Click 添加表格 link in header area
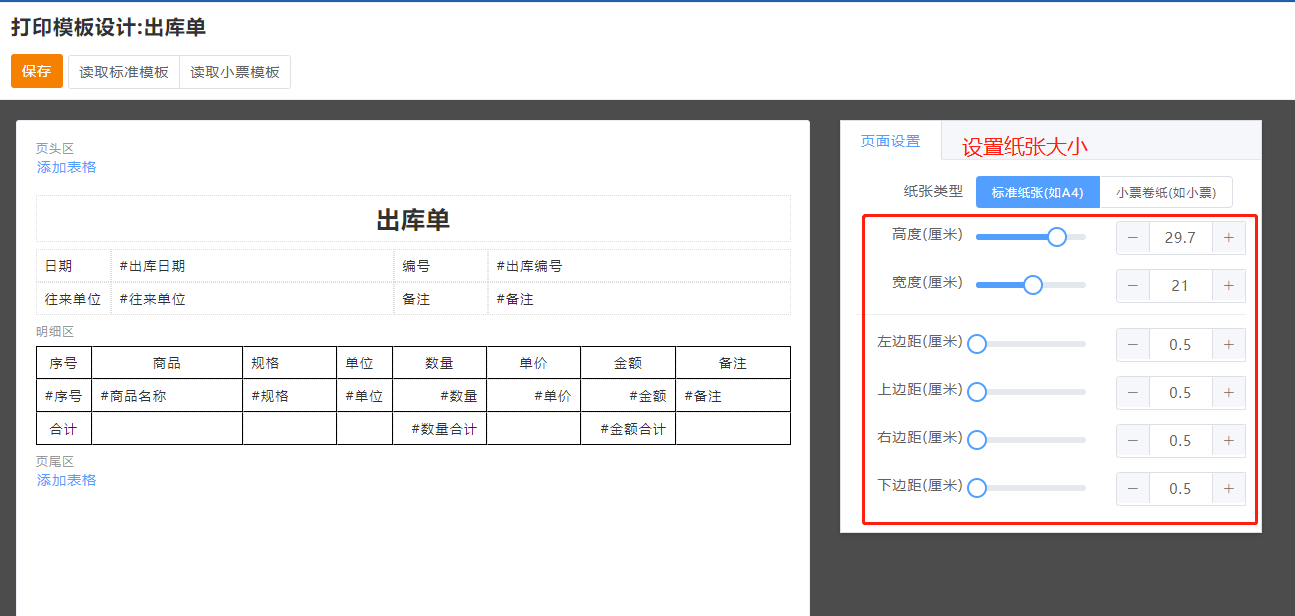 [67, 167]
